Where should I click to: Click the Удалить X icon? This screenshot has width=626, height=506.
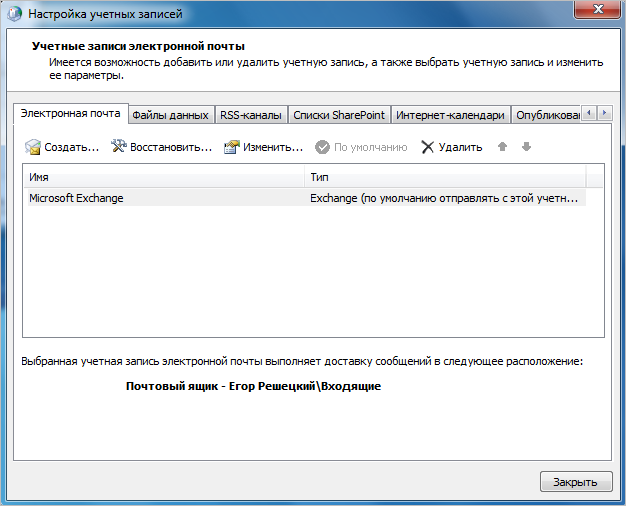point(428,147)
